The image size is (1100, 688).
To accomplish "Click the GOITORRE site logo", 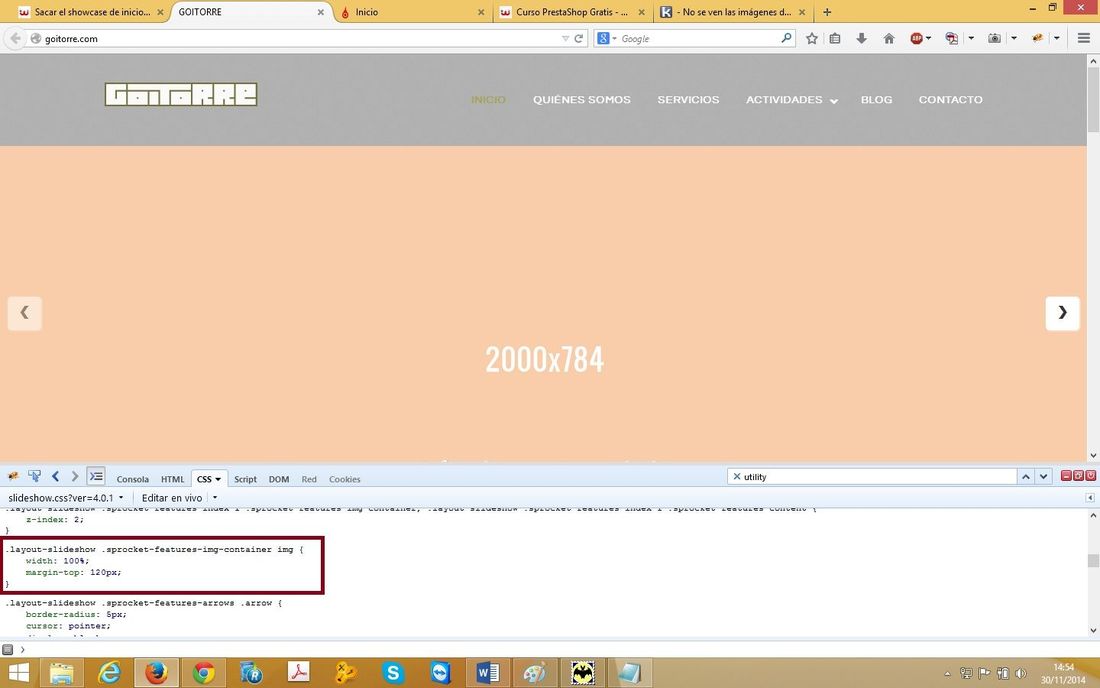I will [x=181, y=95].
